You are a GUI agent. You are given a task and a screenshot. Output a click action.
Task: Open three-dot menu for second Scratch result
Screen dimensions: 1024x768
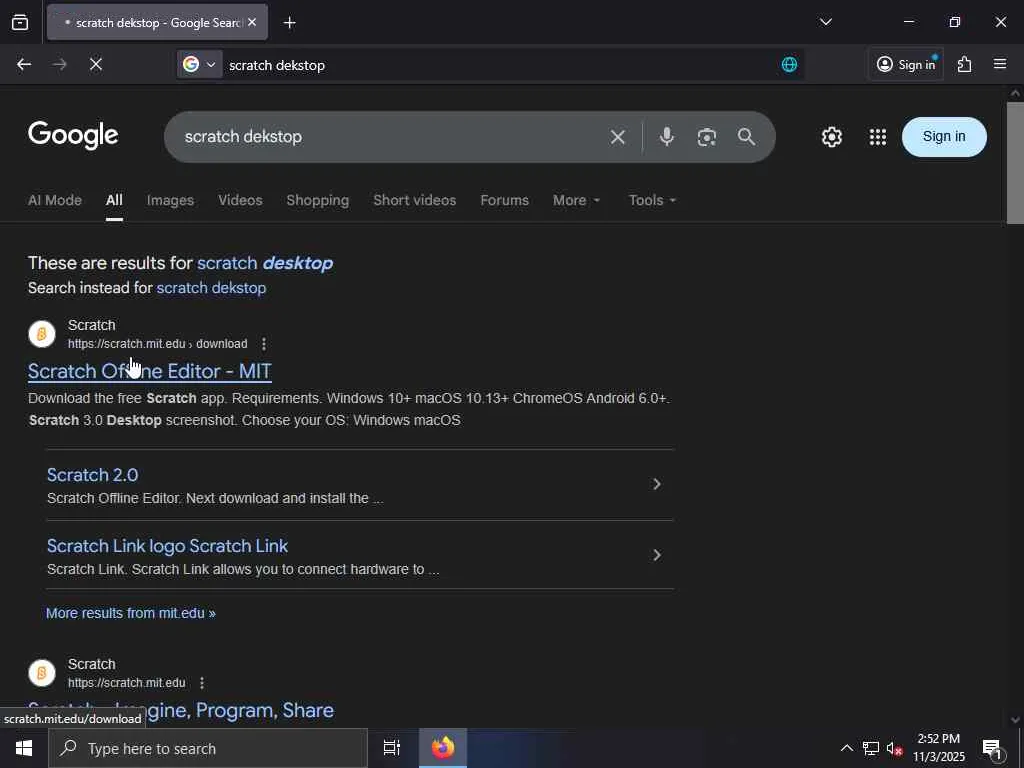click(202, 683)
